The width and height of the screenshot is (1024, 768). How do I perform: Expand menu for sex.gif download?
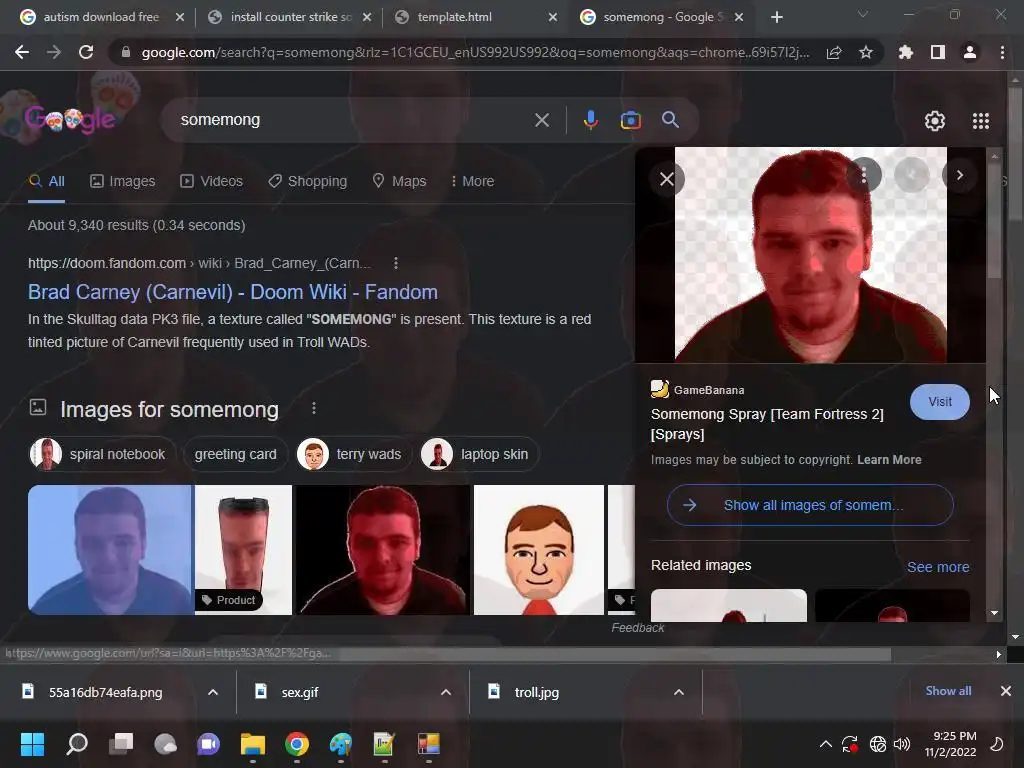coord(445,692)
